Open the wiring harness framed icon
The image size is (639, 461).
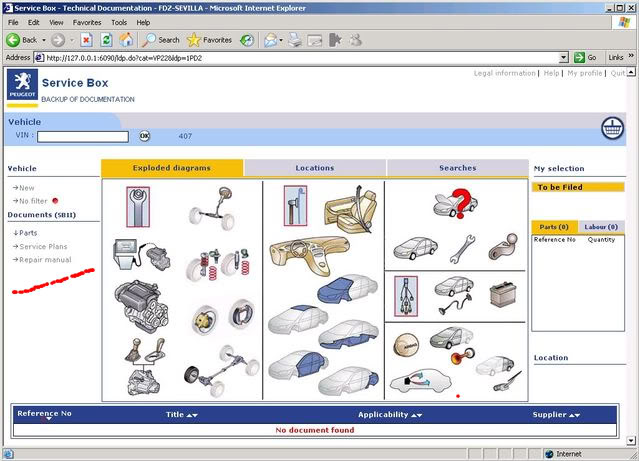pyautogui.click(x=406, y=296)
